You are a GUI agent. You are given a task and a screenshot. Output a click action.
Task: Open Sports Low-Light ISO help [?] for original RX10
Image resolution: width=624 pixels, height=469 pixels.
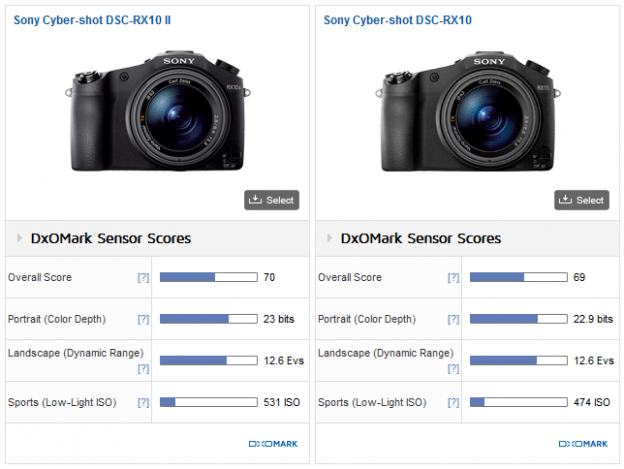click(453, 403)
